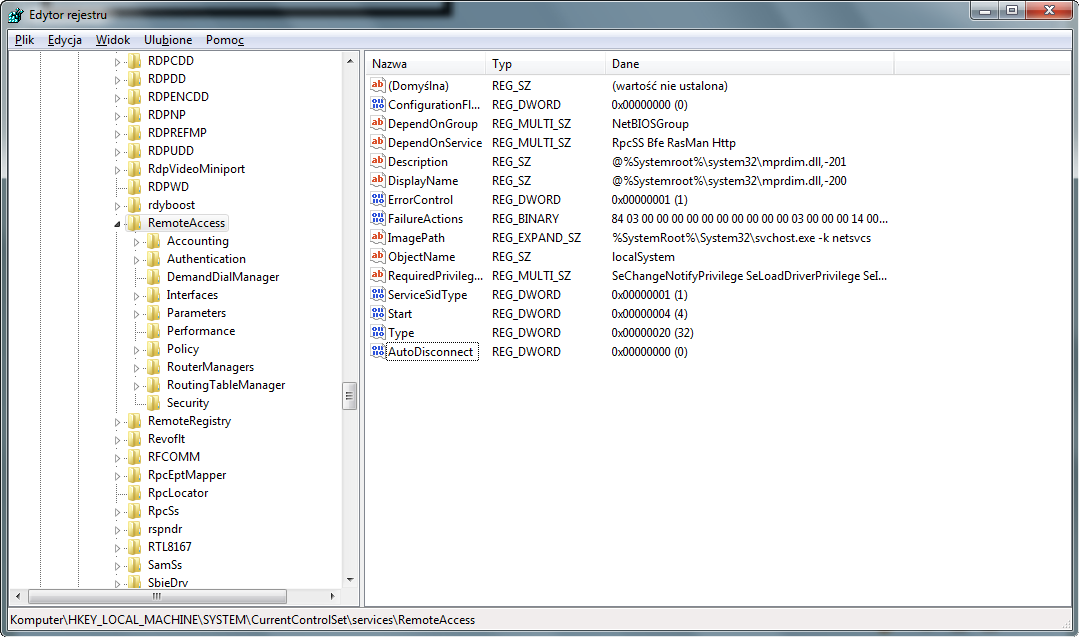Select the RDPWD key
The width and height of the screenshot is (1080, 638).
[168, 187]
